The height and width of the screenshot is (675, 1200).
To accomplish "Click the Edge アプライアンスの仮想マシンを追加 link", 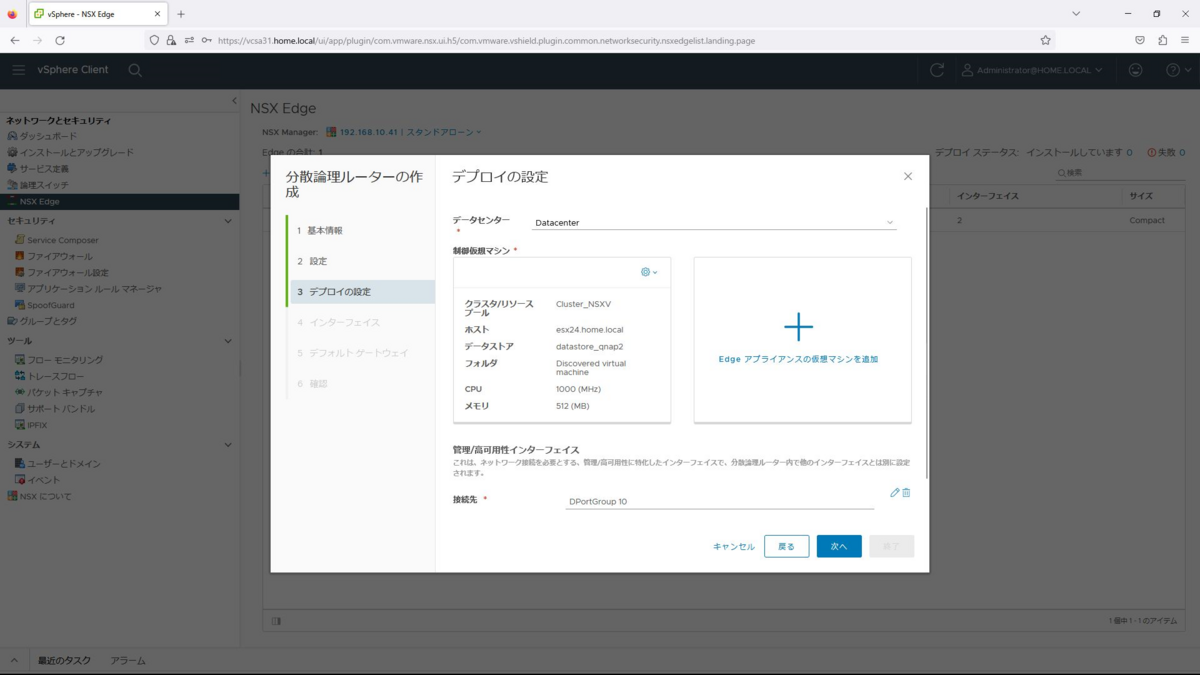I will [x=798, y=359].
